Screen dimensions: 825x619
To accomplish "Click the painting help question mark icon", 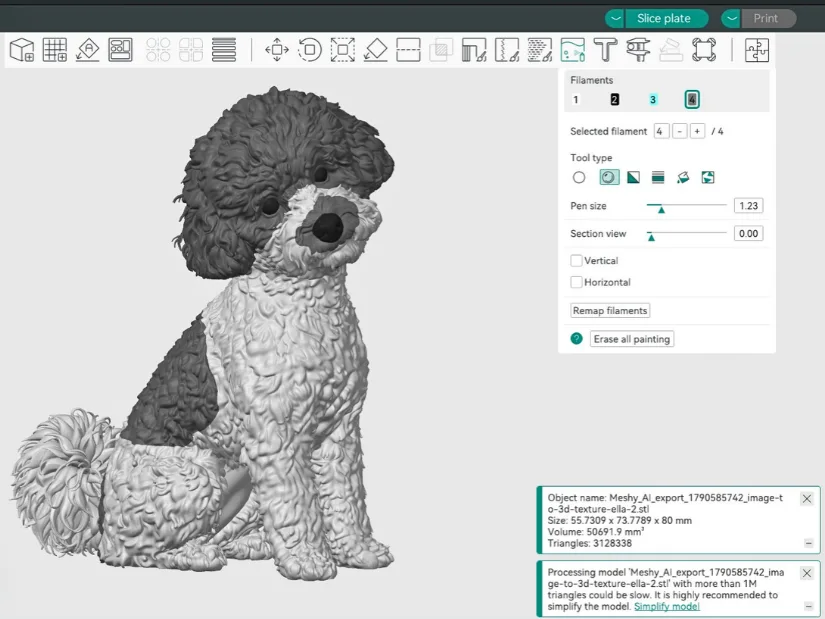I will (x=577, y=338).
